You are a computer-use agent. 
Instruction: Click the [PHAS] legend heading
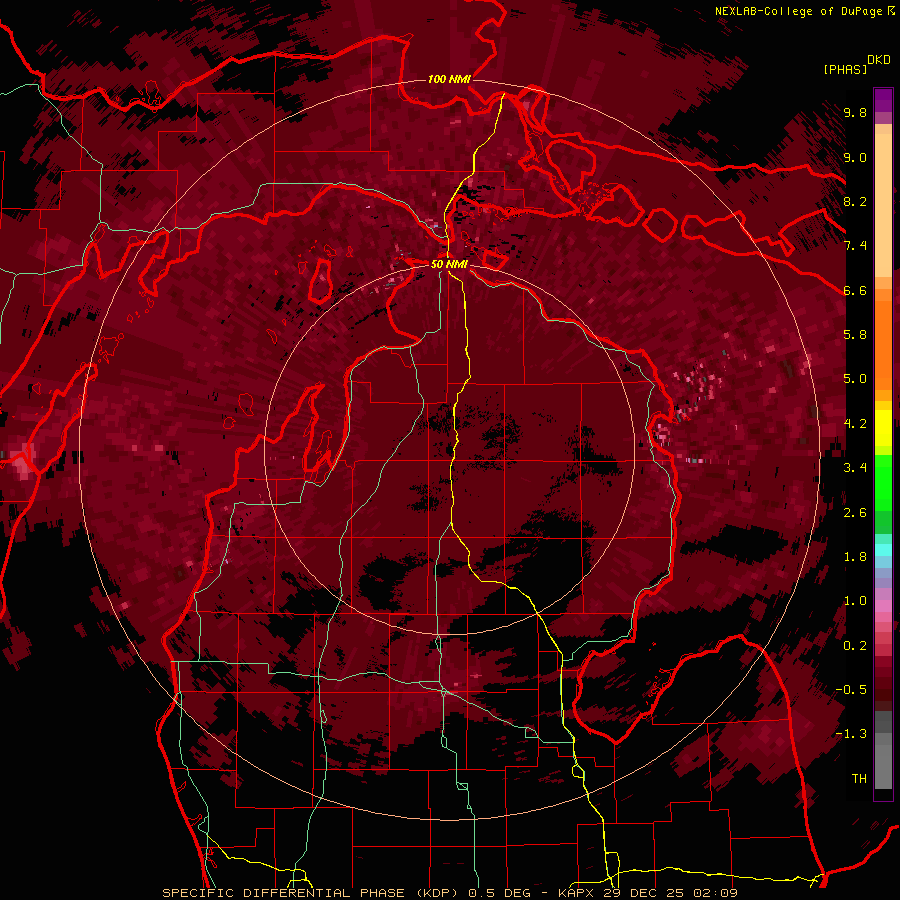point(845,69)
